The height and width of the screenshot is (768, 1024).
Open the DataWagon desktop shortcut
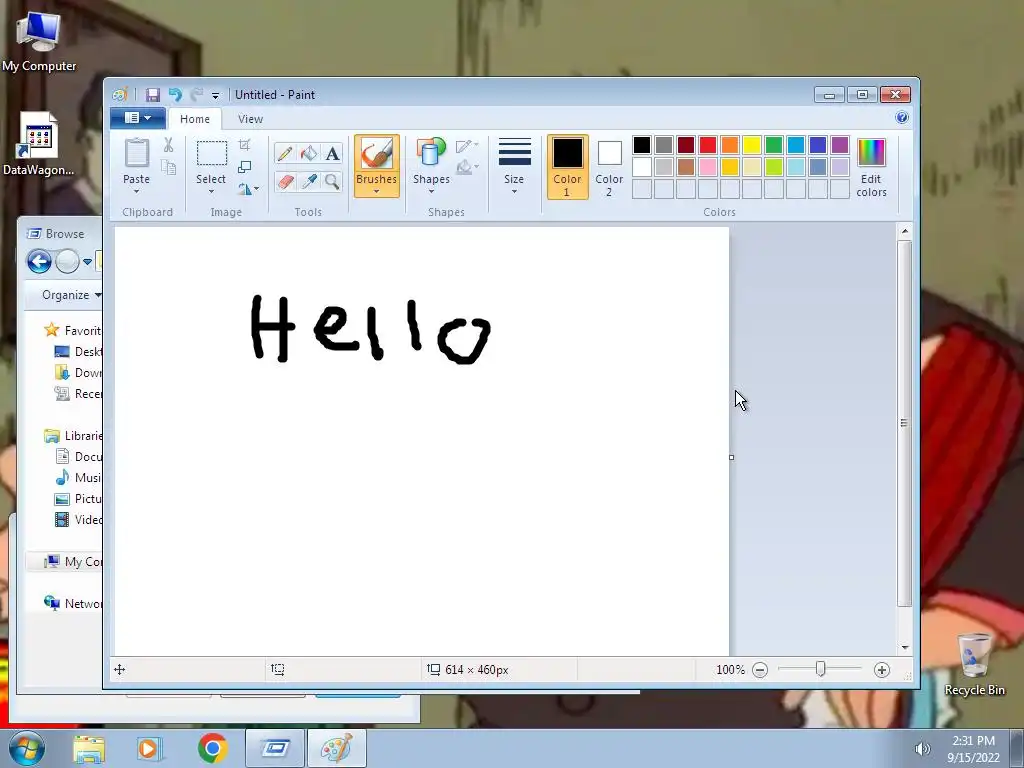(39, 145)
